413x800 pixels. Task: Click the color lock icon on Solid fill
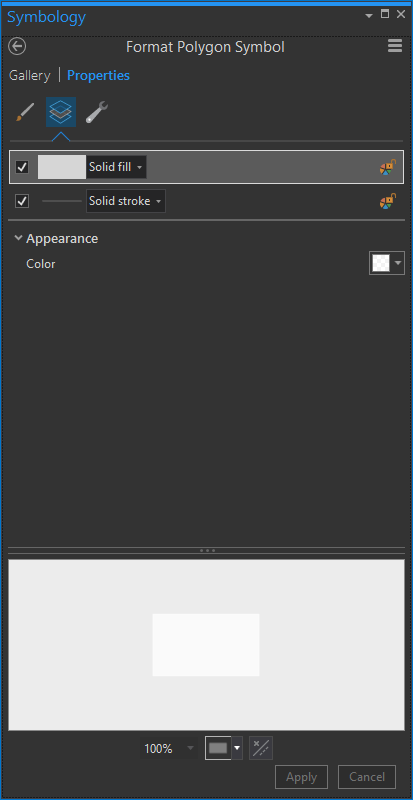388,167
